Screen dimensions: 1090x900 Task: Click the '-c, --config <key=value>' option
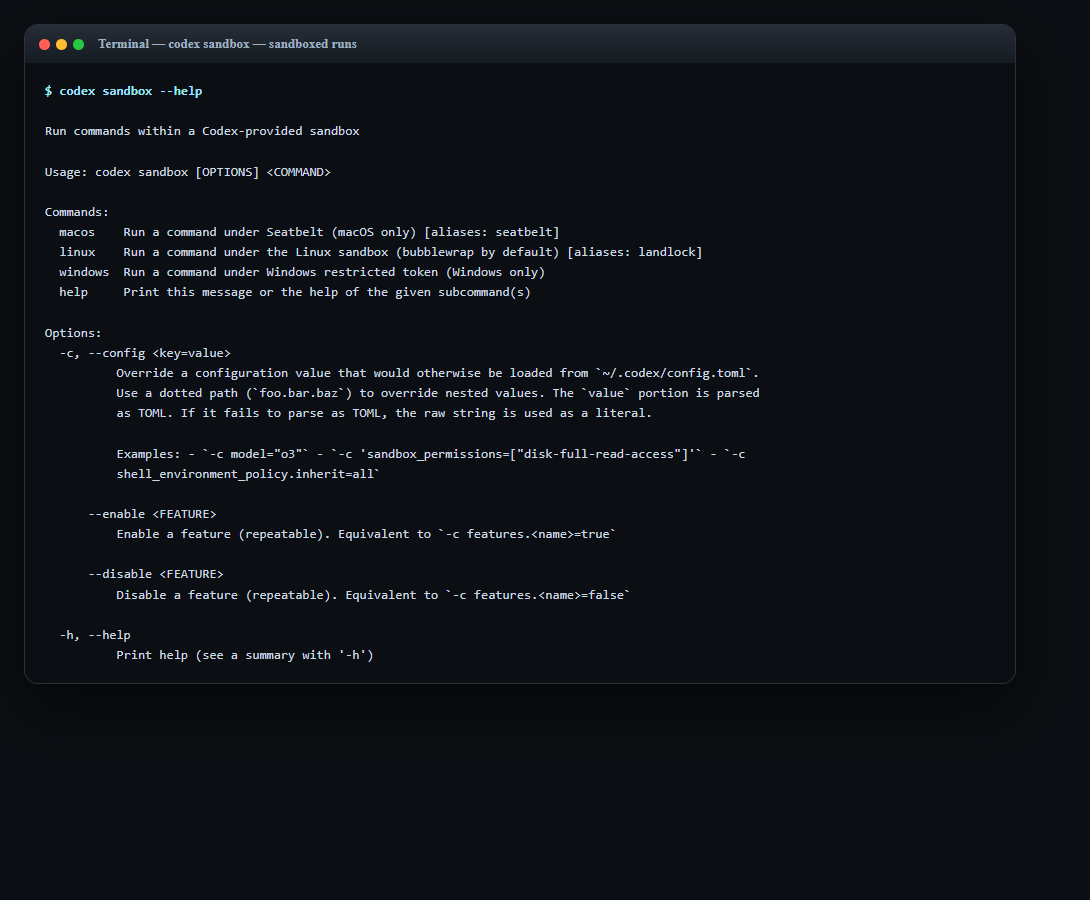[145, 353]
